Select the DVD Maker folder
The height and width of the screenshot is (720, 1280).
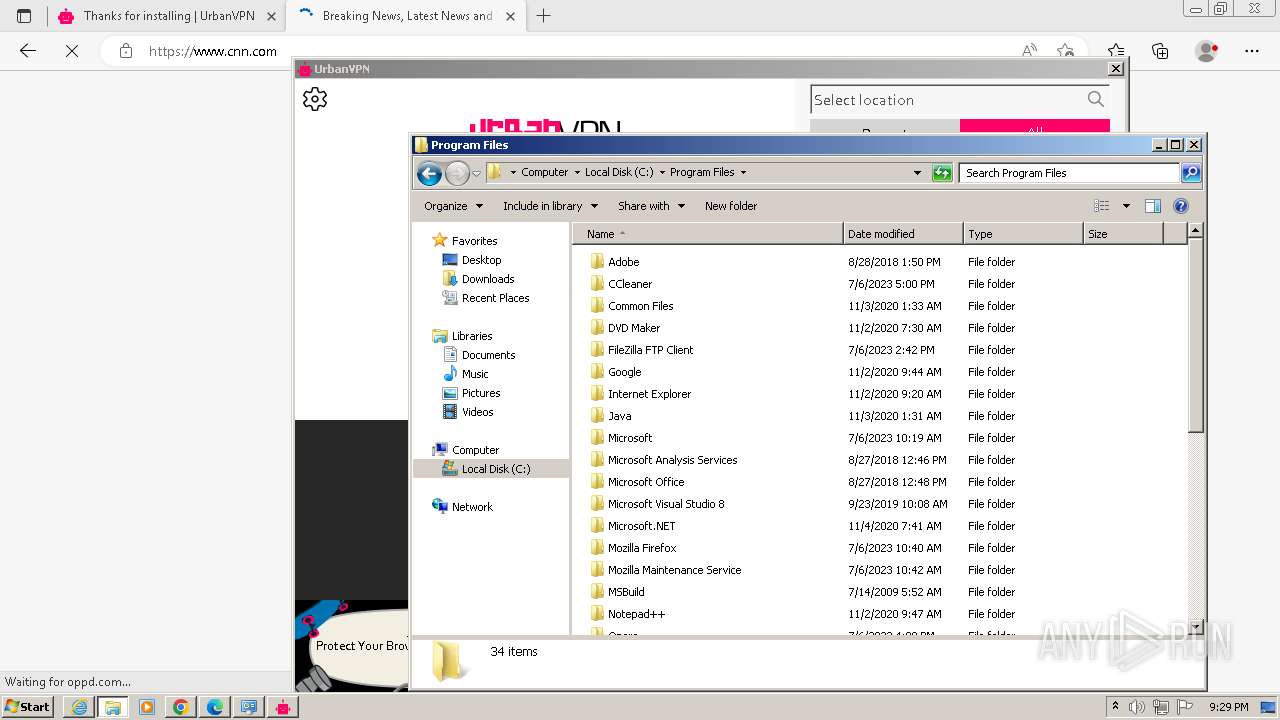634,328
